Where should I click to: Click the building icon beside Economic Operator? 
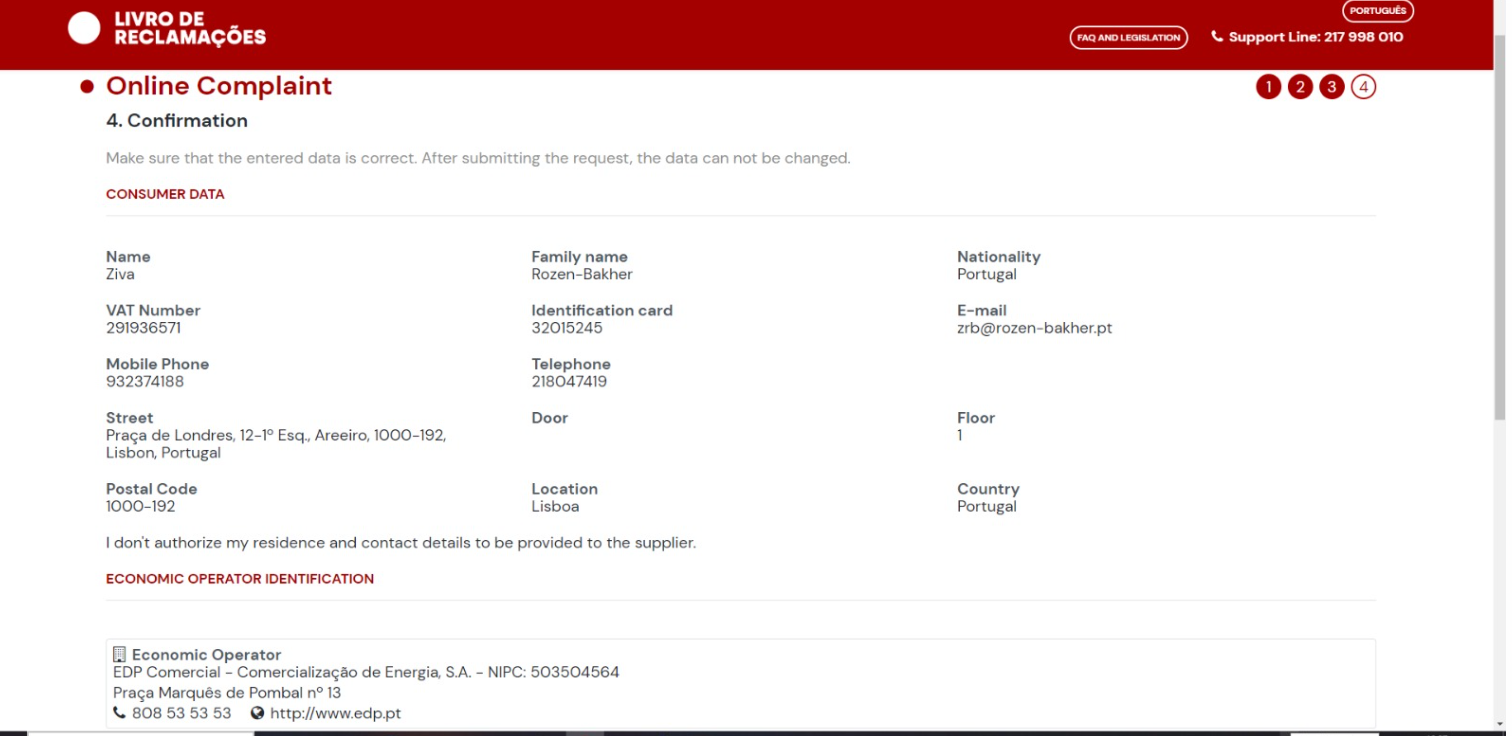pos(119,655)
